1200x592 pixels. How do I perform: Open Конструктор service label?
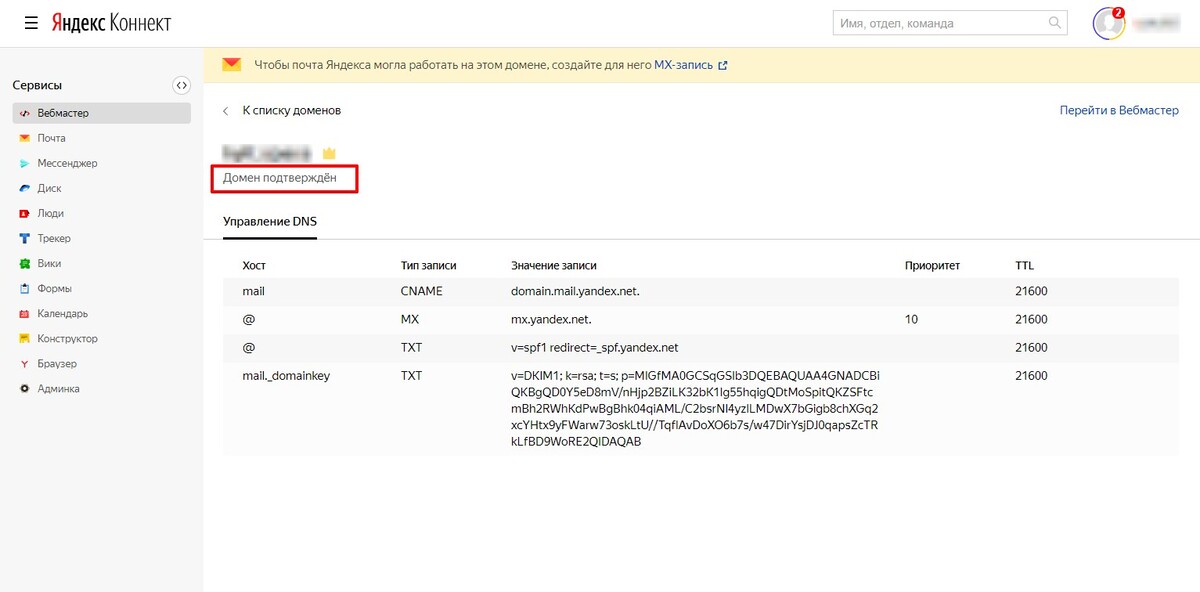click(x=68, y=339)
